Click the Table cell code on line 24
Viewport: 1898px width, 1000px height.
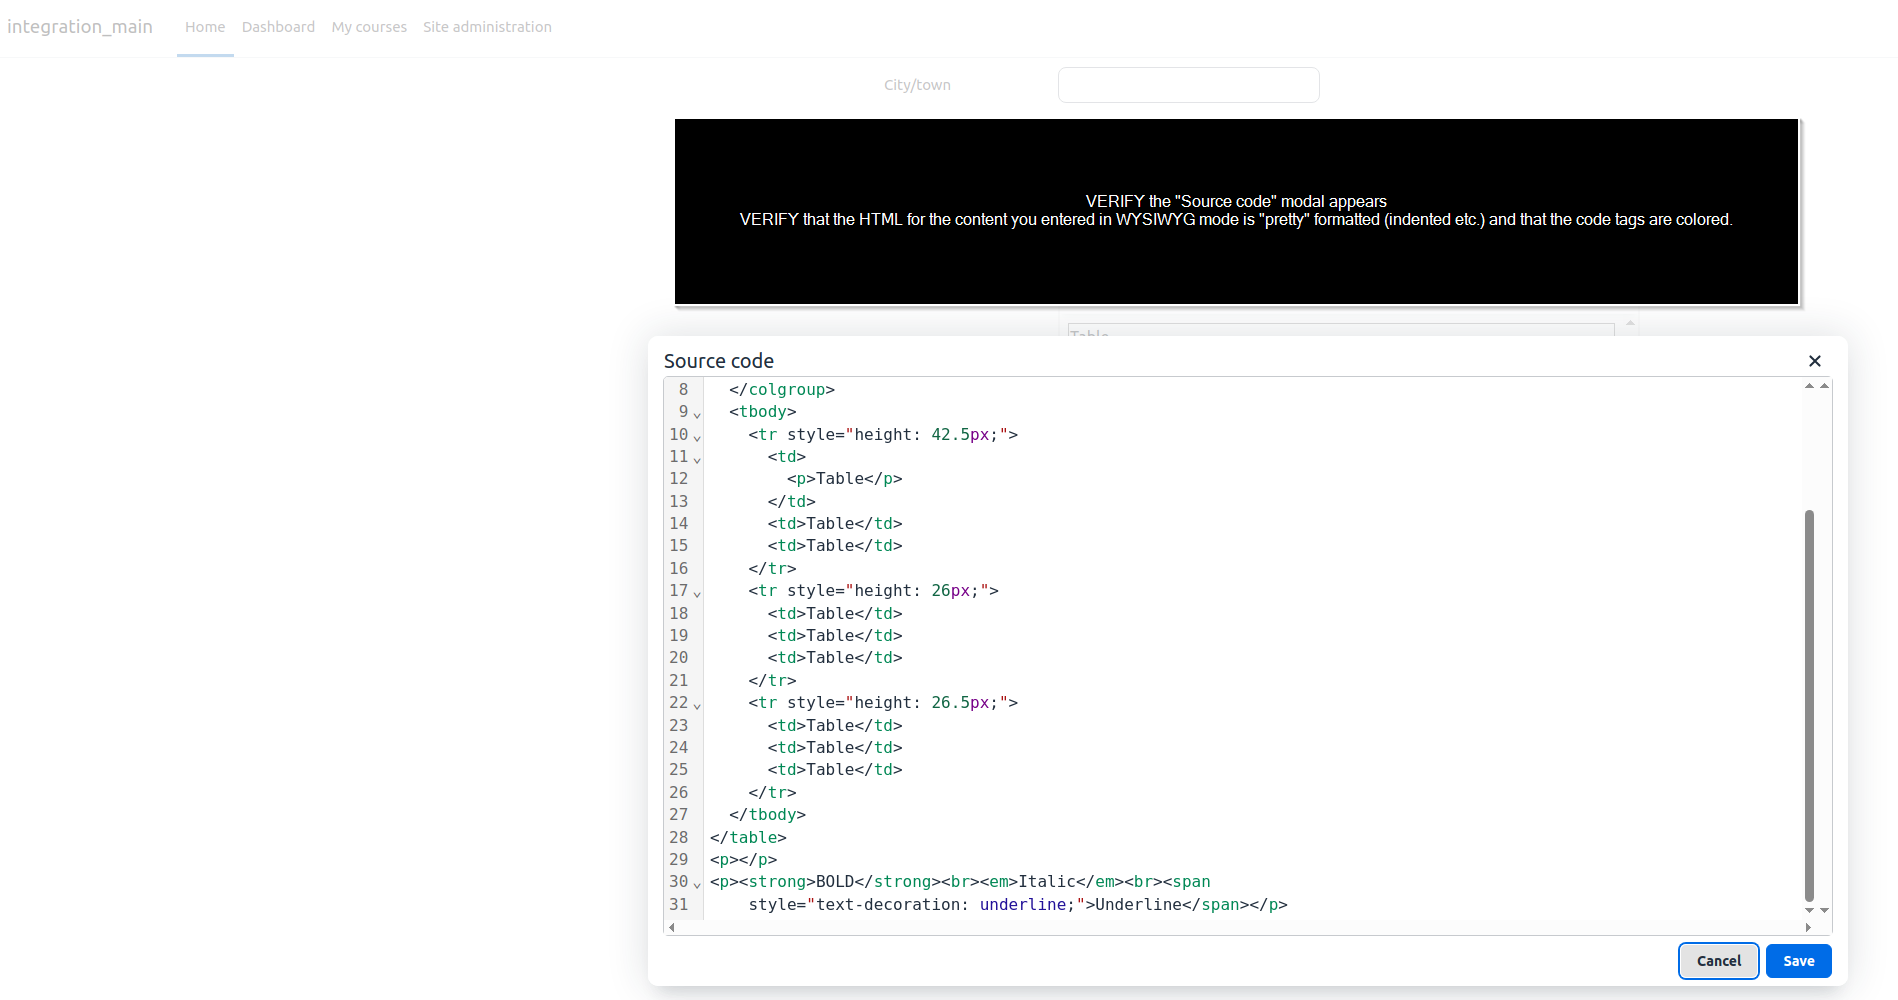pyautogui.click(x=835, y=748)
